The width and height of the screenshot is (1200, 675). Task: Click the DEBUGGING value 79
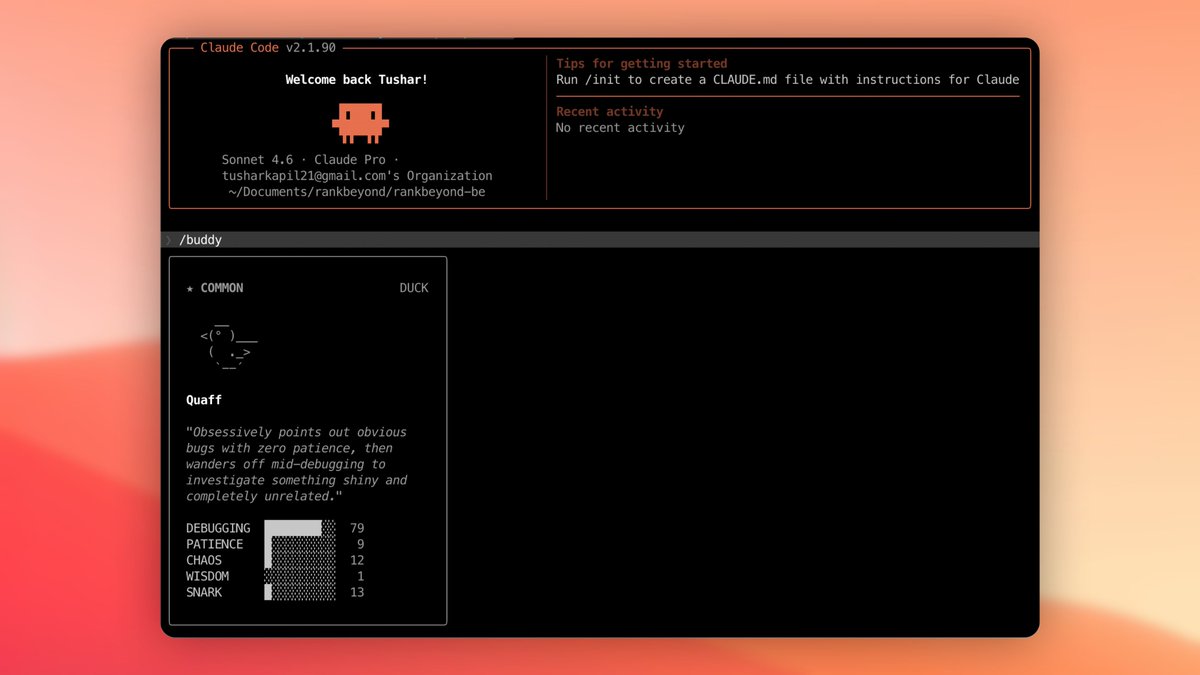pyautogui.click(x=357, y=528)
